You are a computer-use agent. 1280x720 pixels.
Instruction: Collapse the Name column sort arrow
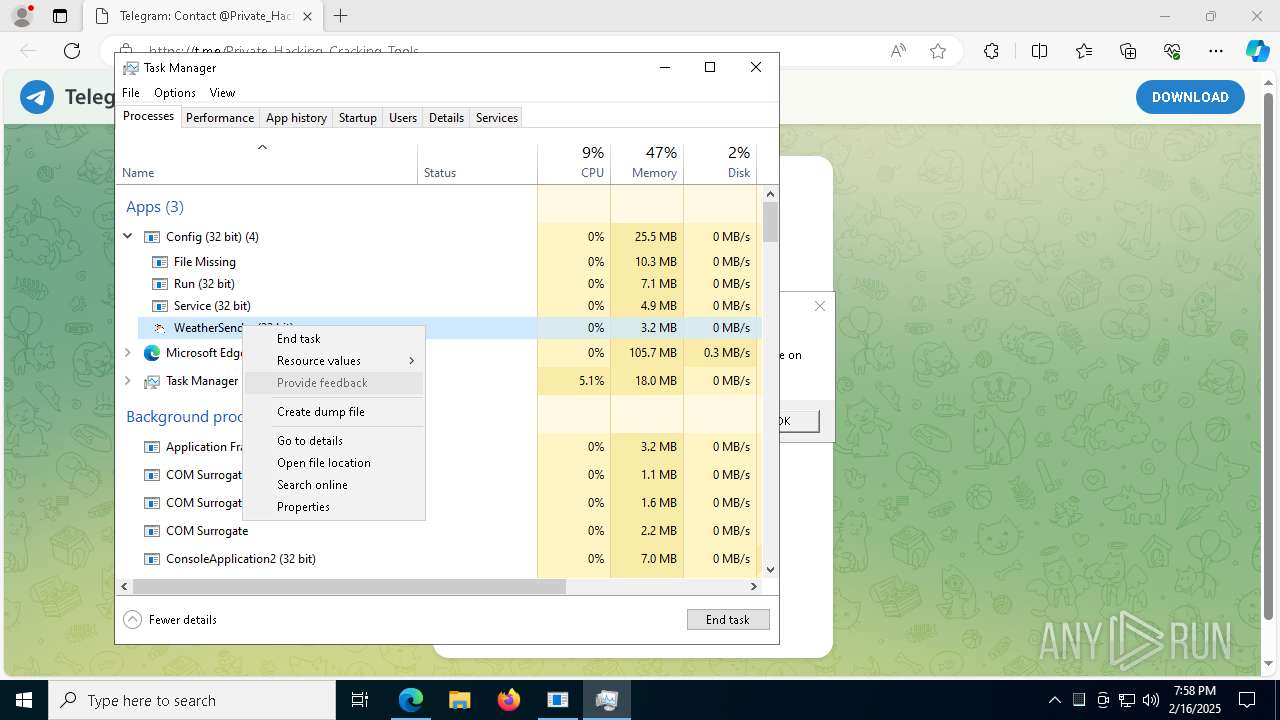(x=262, y=148)
